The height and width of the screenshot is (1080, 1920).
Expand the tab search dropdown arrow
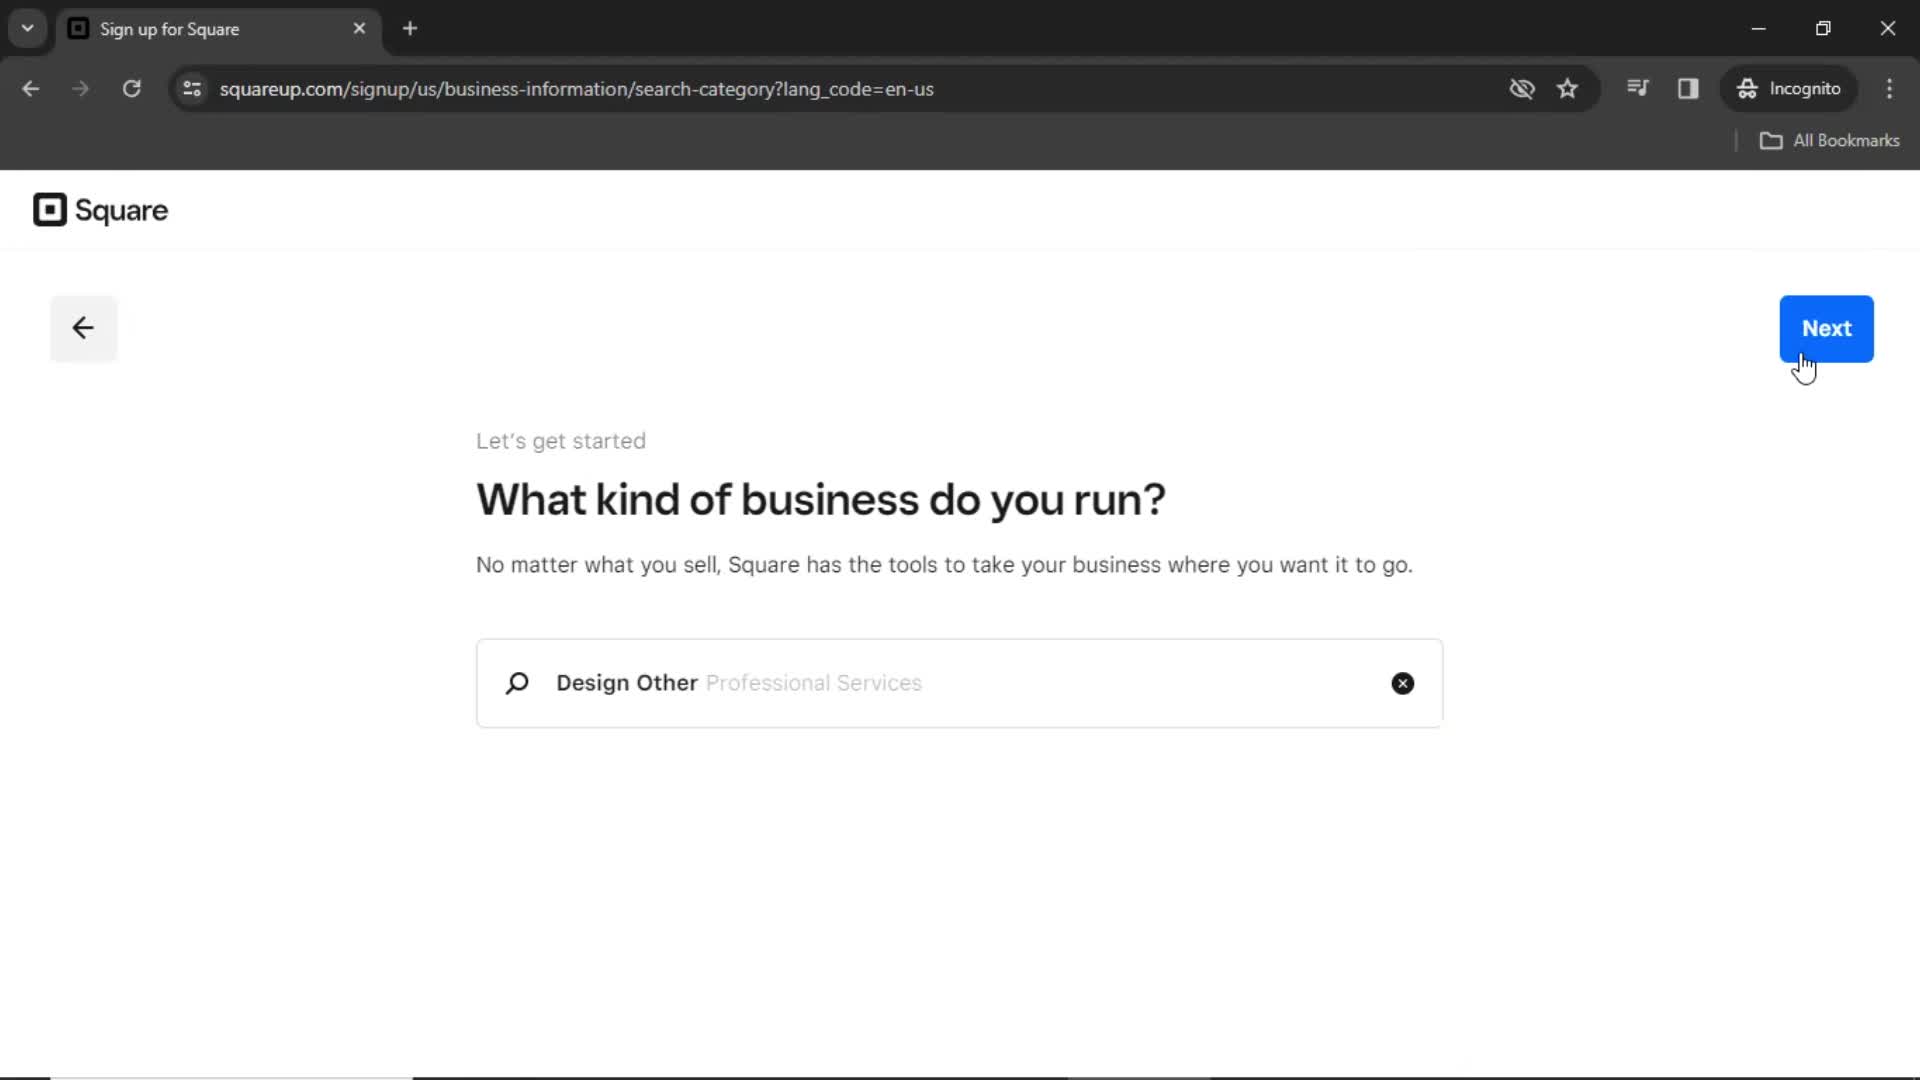(28, 29)
